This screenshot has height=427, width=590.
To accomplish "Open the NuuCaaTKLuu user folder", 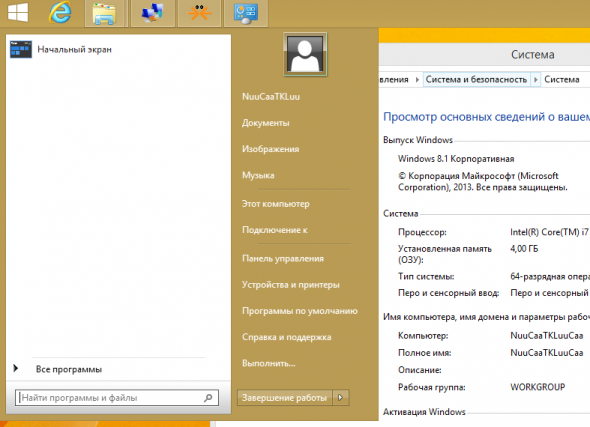I will 271,97.
